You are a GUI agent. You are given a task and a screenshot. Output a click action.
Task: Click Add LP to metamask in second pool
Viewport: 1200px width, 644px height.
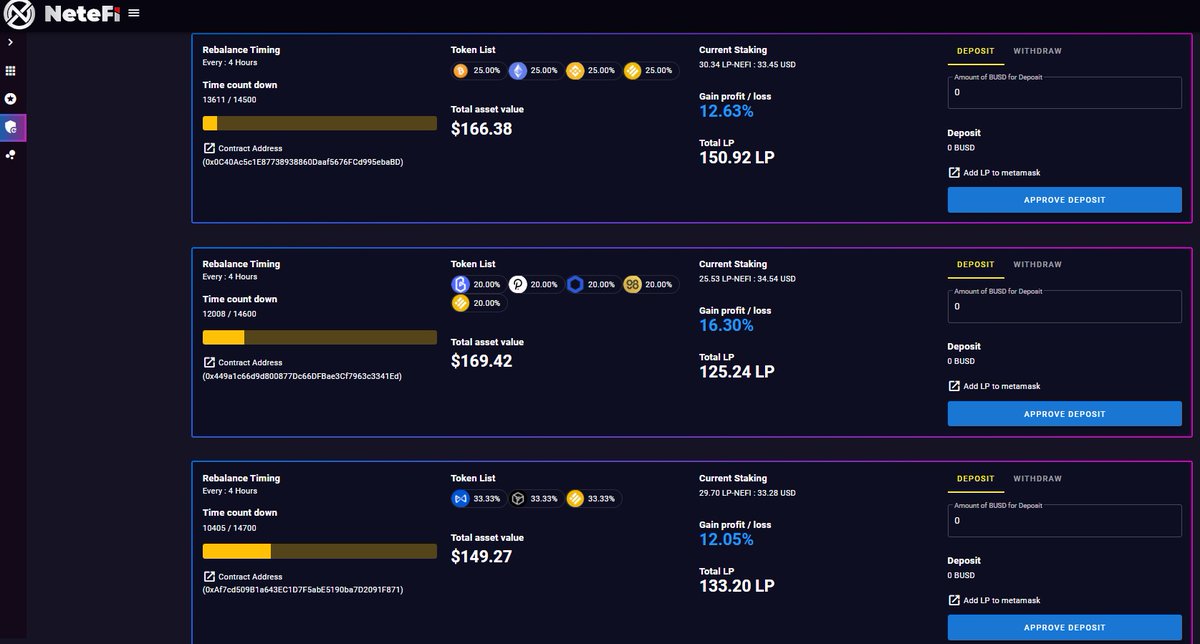tap(994, 386)
